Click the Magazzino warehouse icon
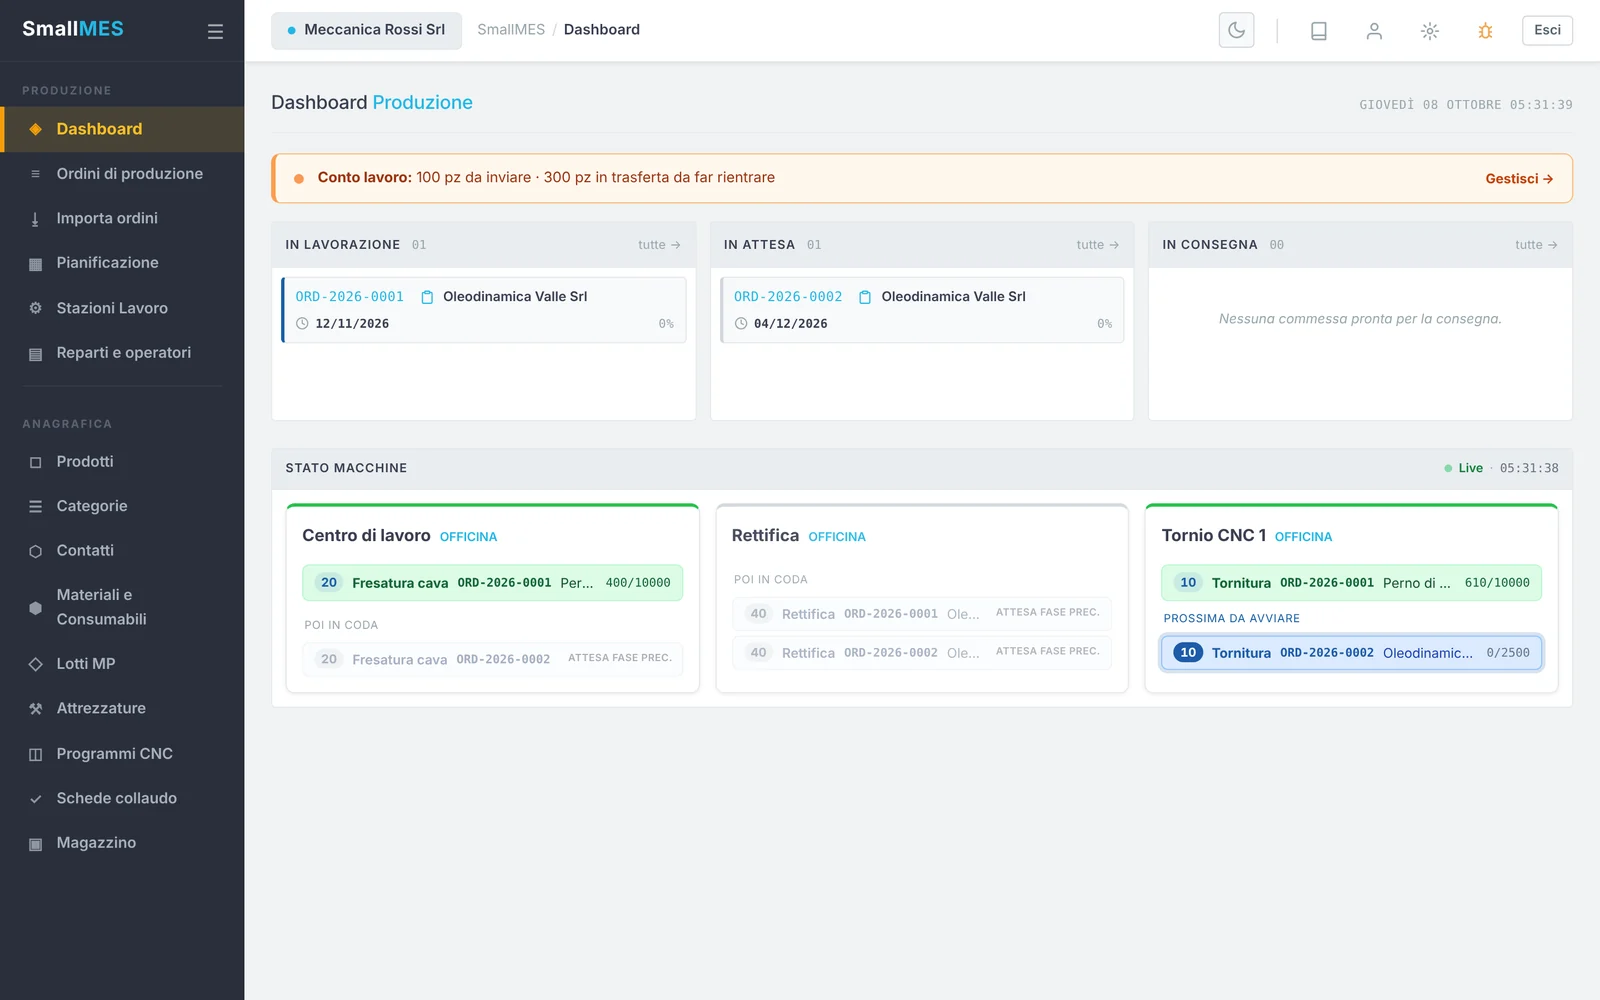 (36, 844)
